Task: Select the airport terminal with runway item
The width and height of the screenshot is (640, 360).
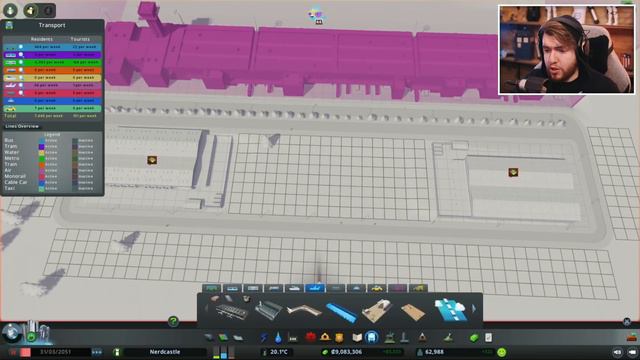Action: [378, 311]
